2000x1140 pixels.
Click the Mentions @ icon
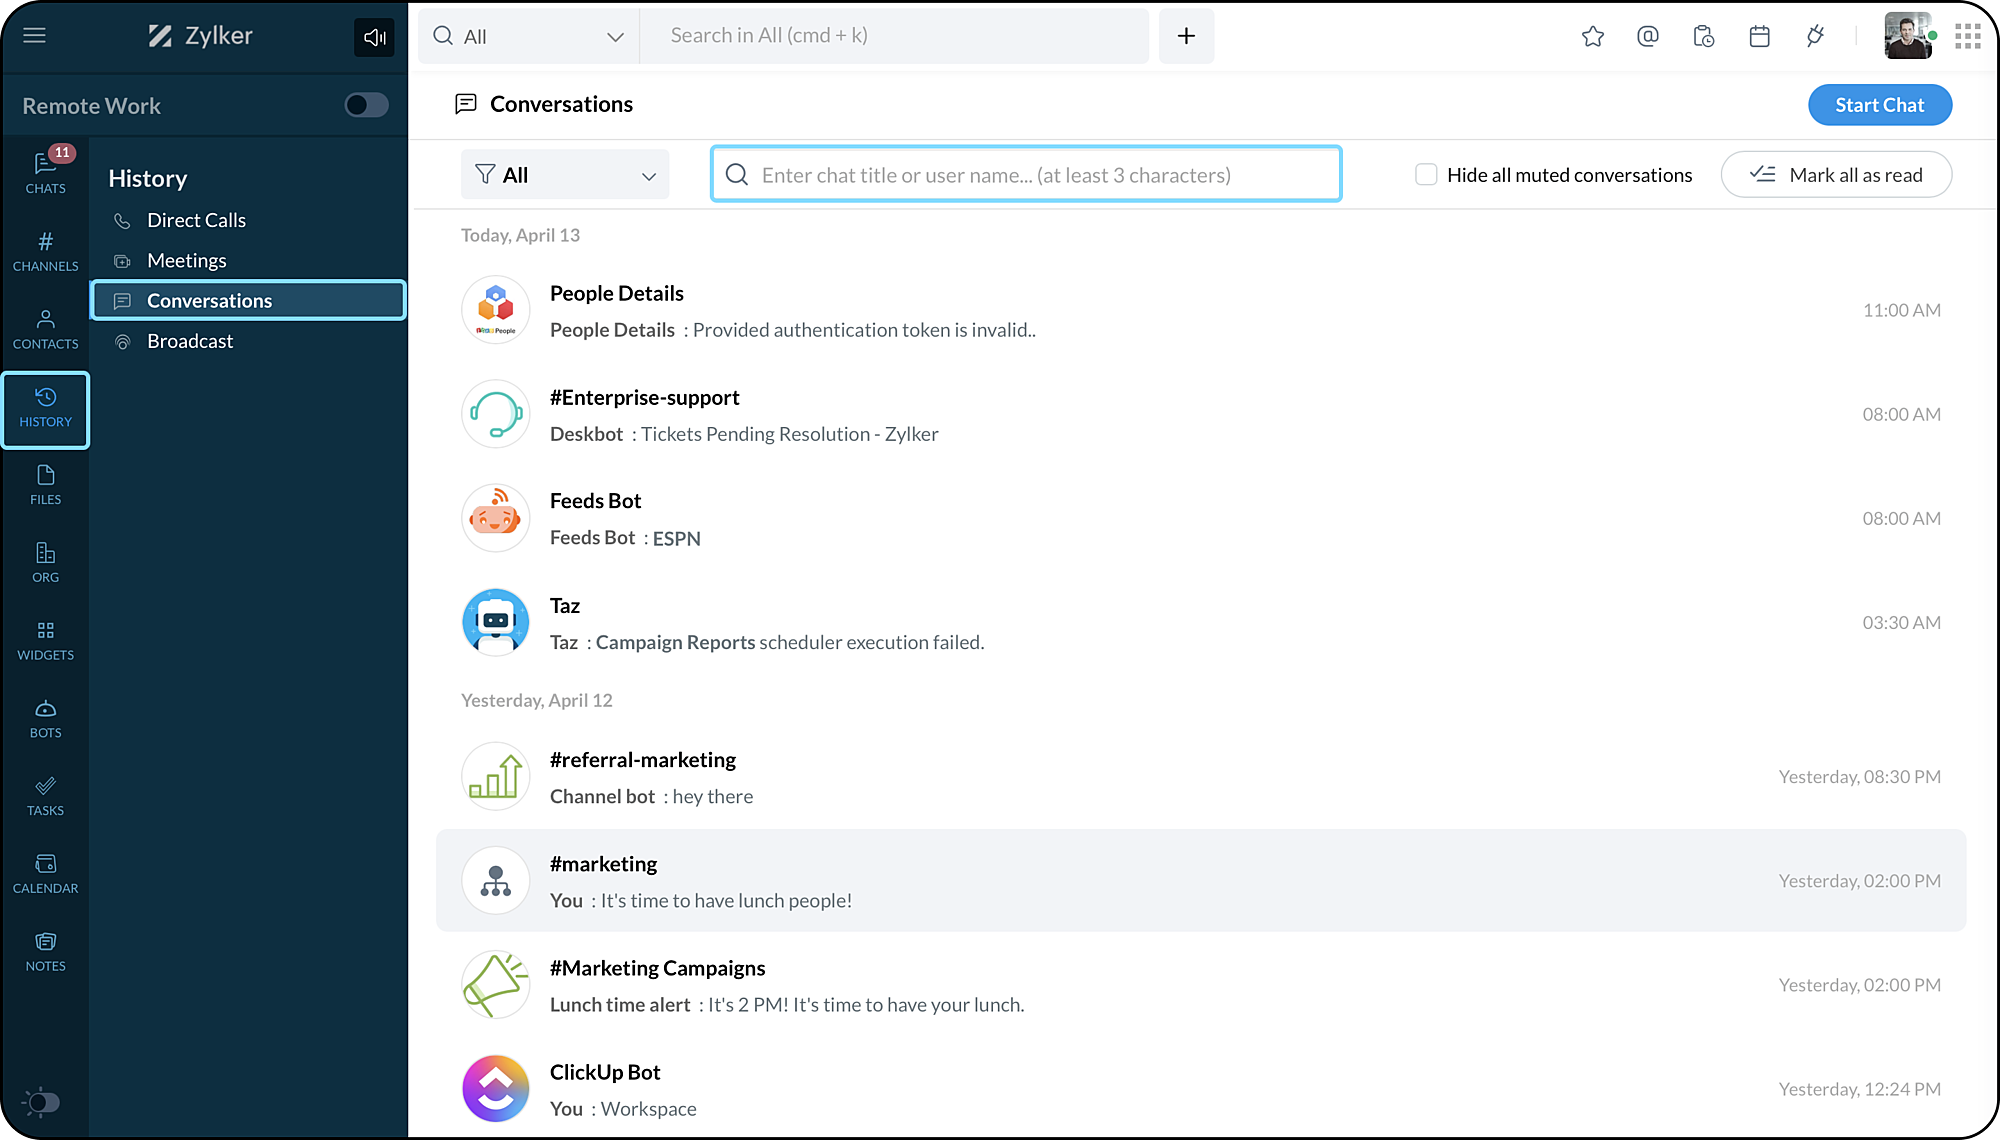tap(1648, 37)
